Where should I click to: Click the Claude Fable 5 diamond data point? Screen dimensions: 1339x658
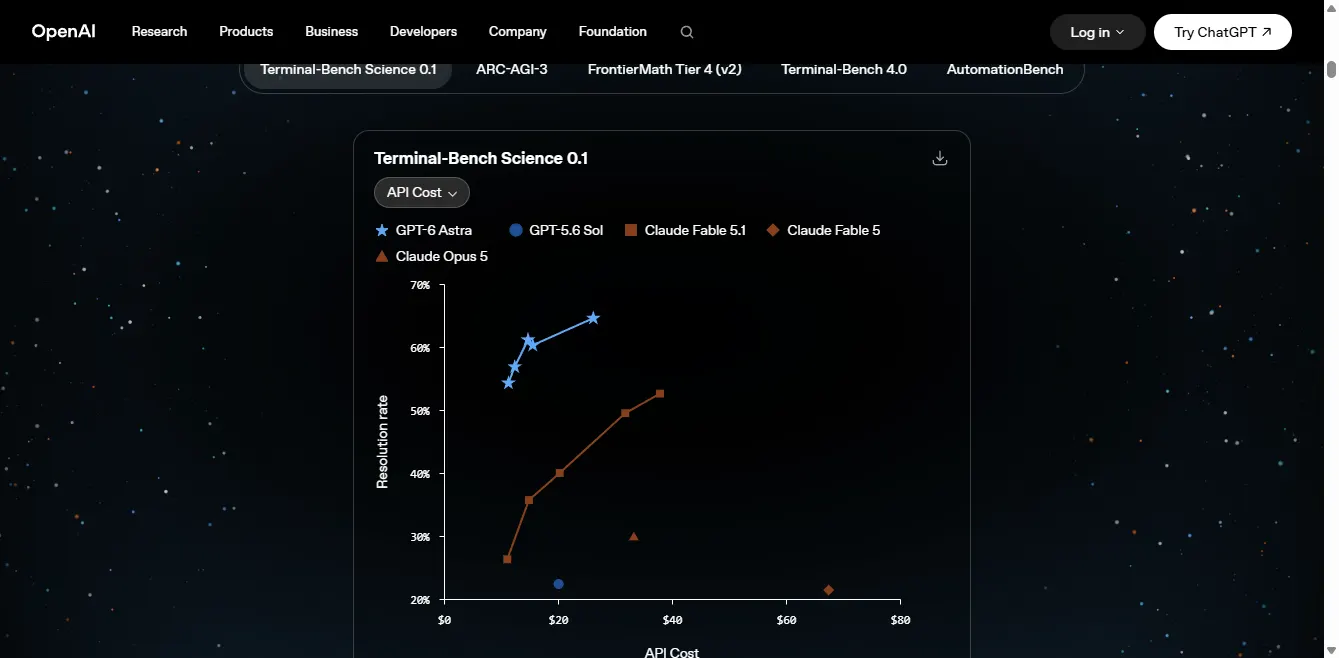pos(829,590)
